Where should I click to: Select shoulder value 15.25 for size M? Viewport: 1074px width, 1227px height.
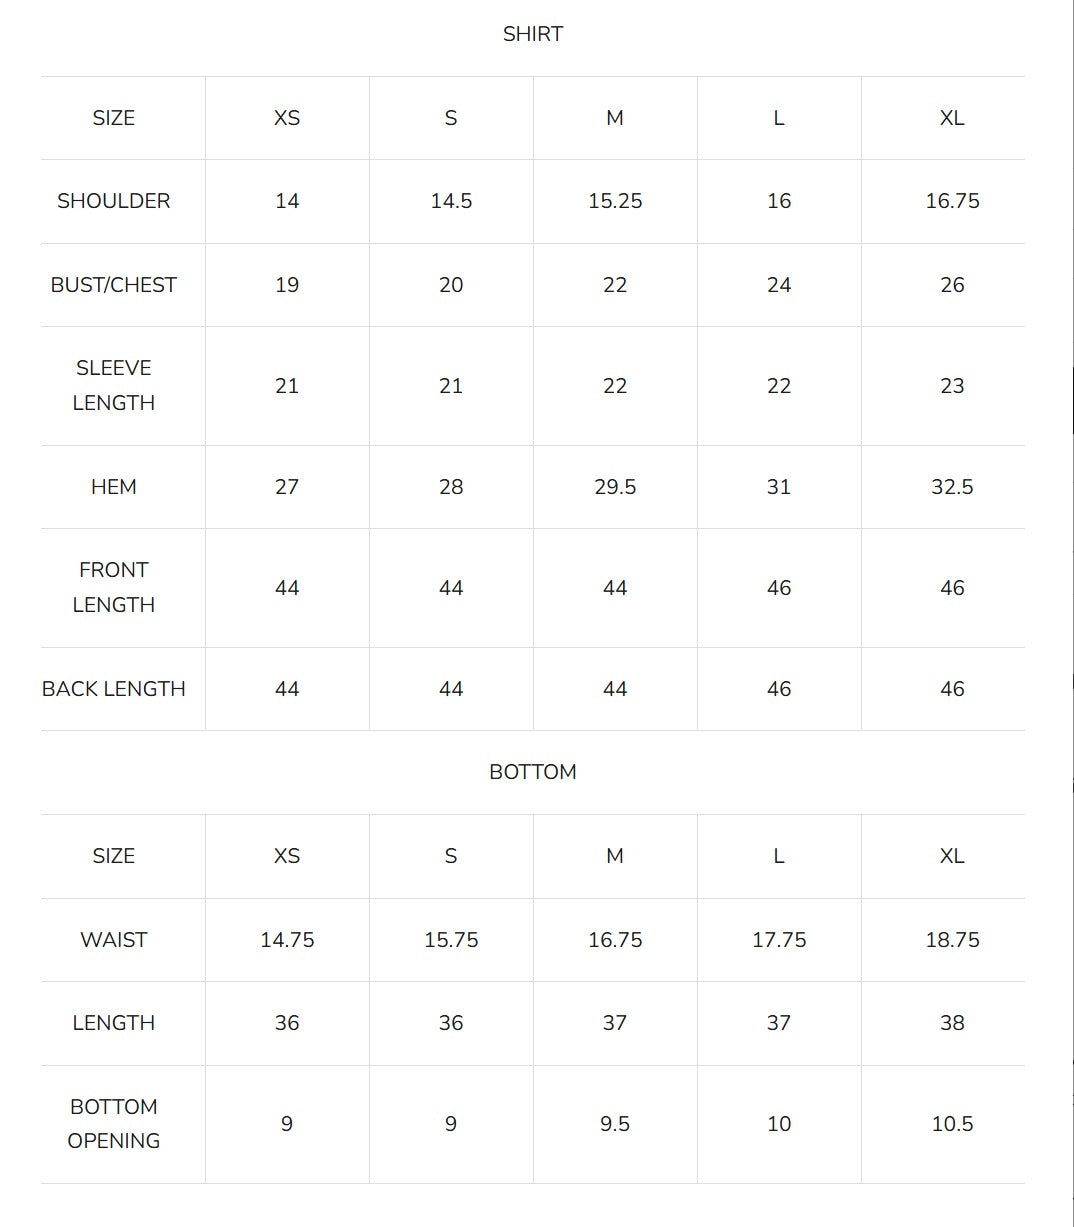[615, 201]
